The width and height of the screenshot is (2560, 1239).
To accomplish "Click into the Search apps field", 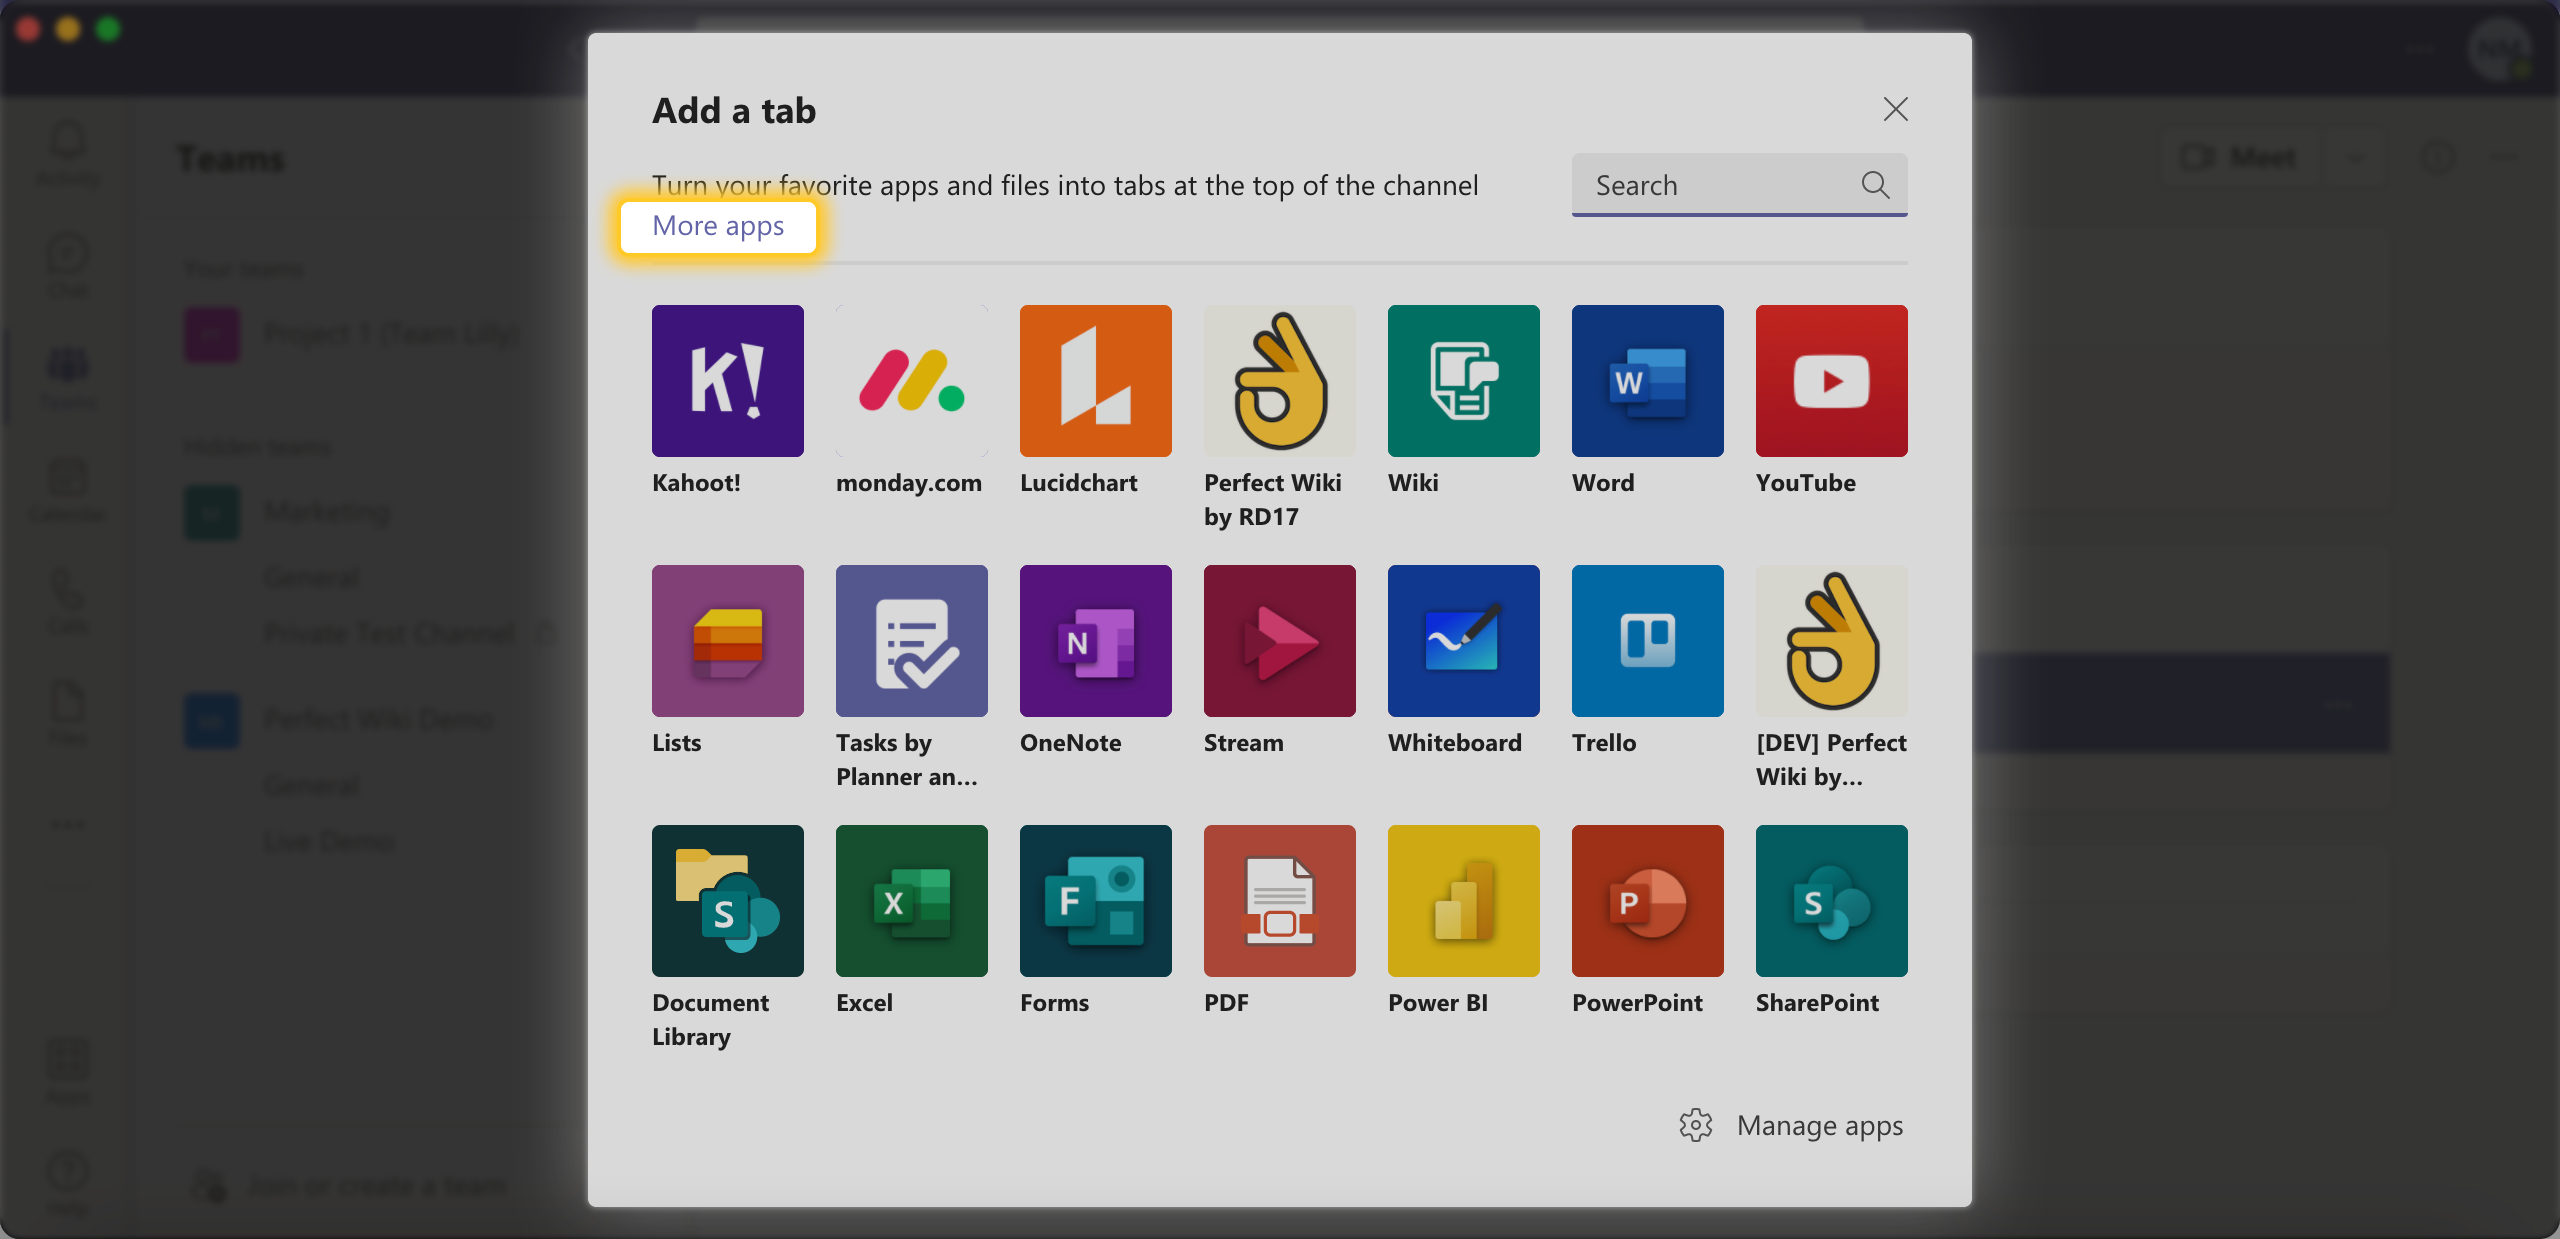I will point(1739,185).
